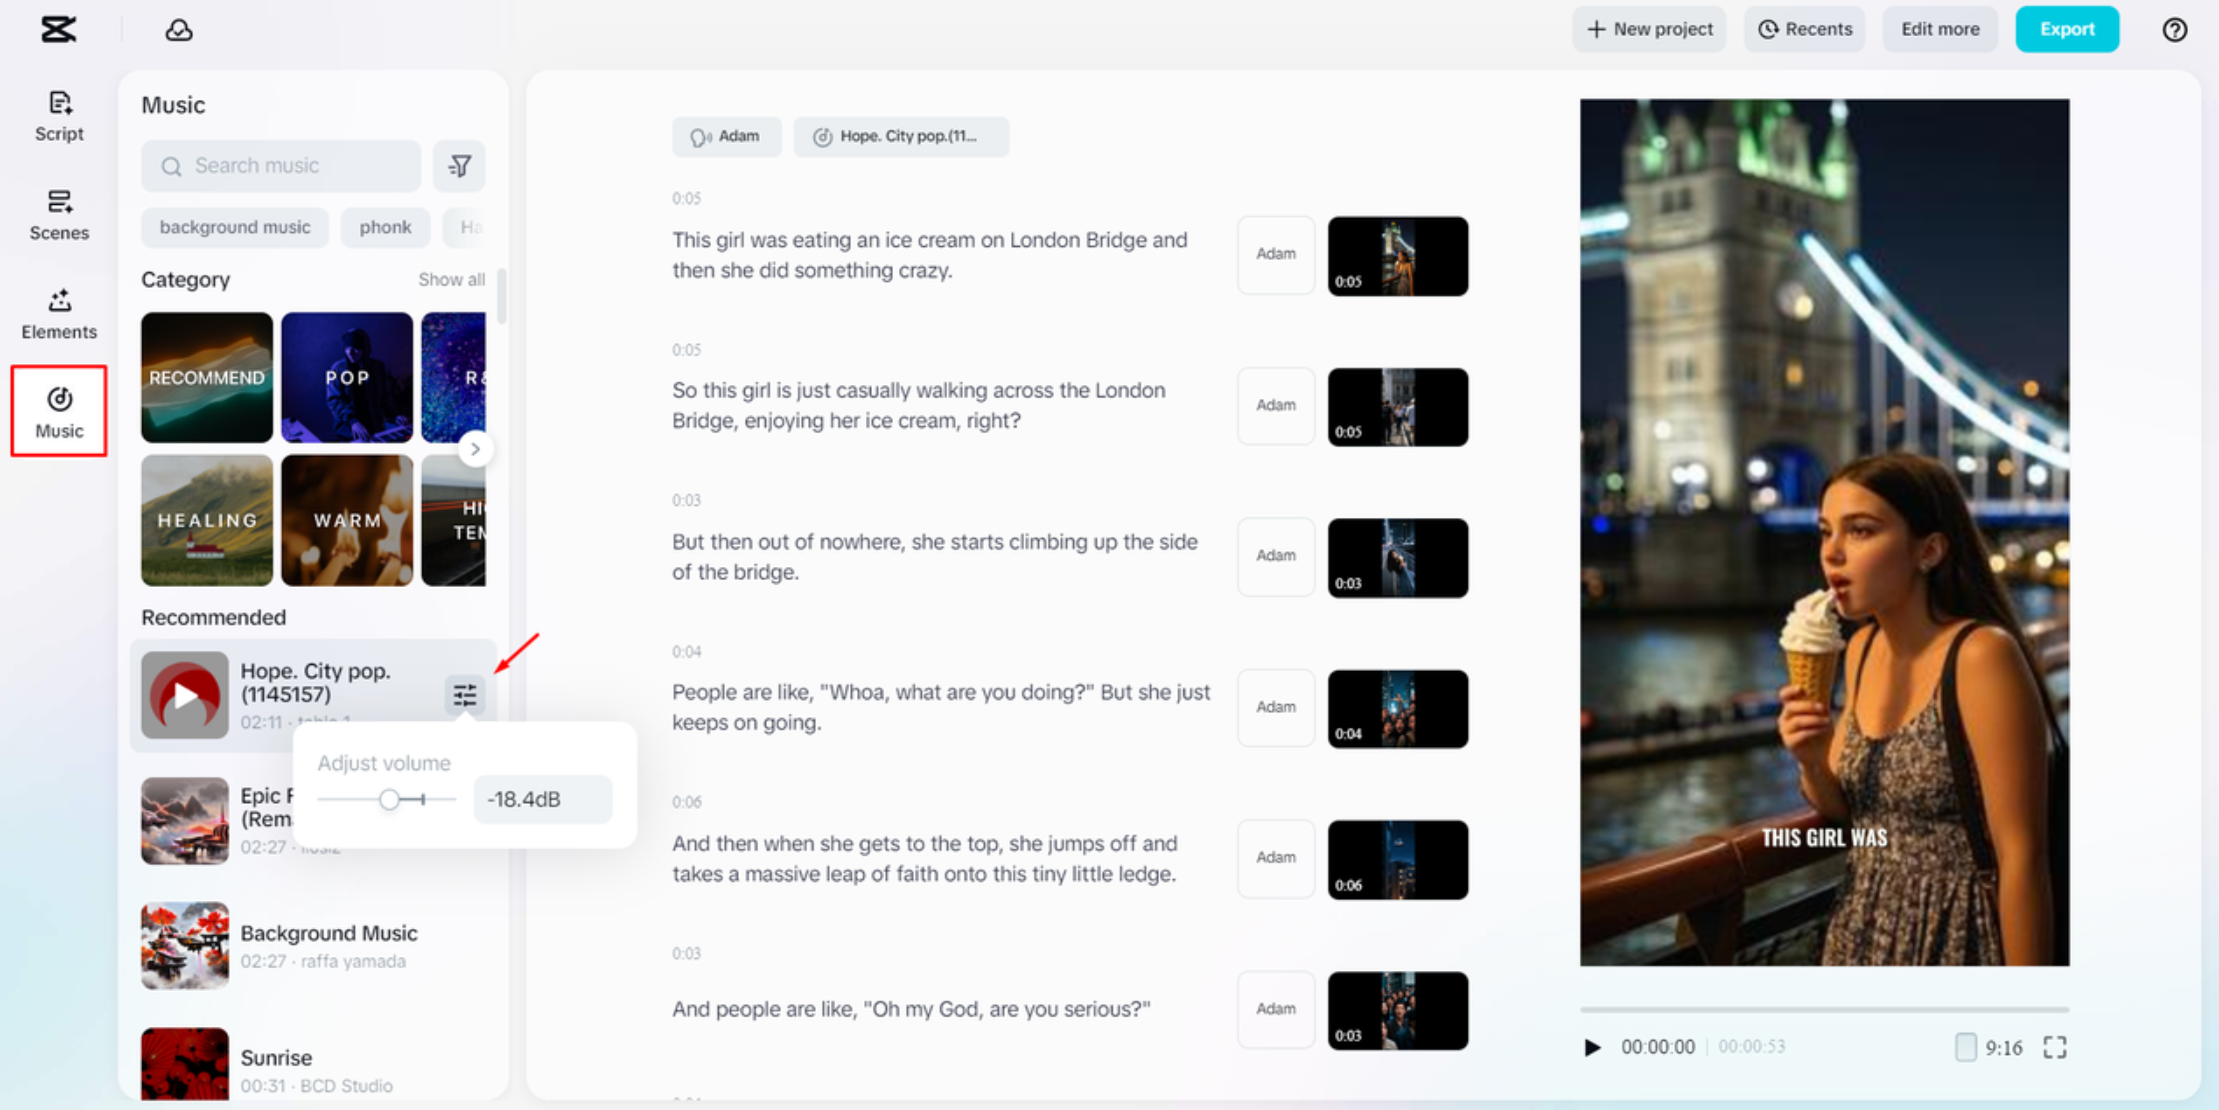Viewport: 2219px width, 1110px height.
Task: Play the video preview
Action: [x=1592, y=1047]
